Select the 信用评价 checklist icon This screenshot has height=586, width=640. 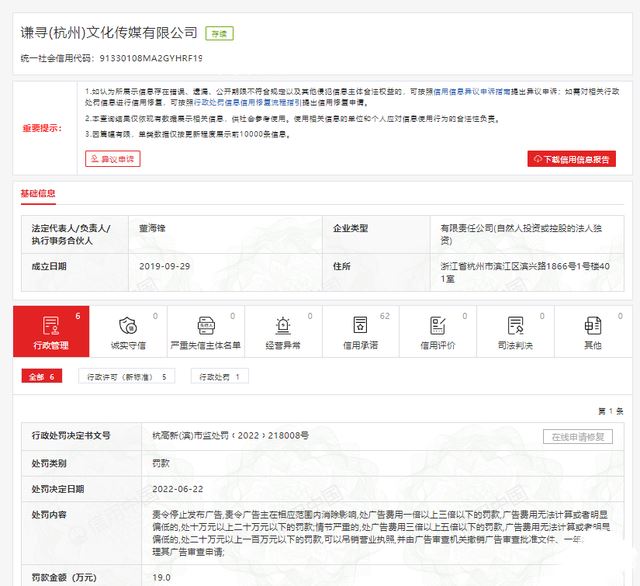pos(438,326)
